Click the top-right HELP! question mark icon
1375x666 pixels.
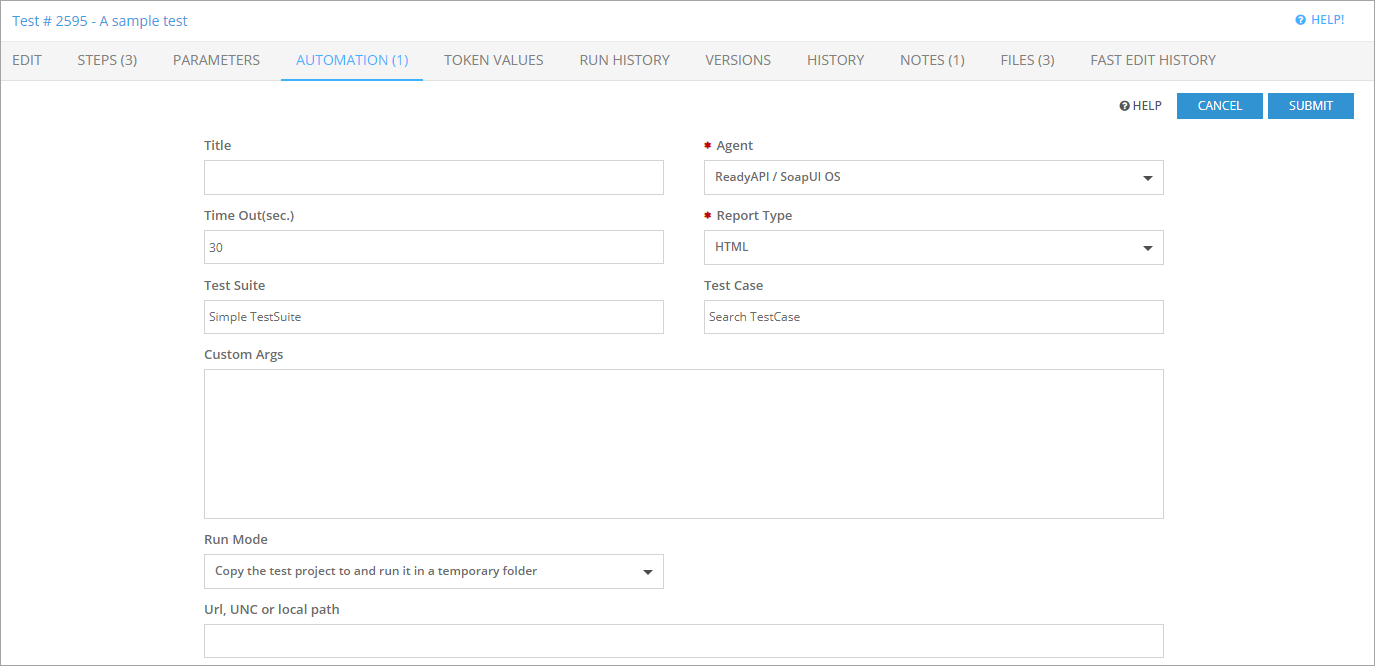point(1300,20)
